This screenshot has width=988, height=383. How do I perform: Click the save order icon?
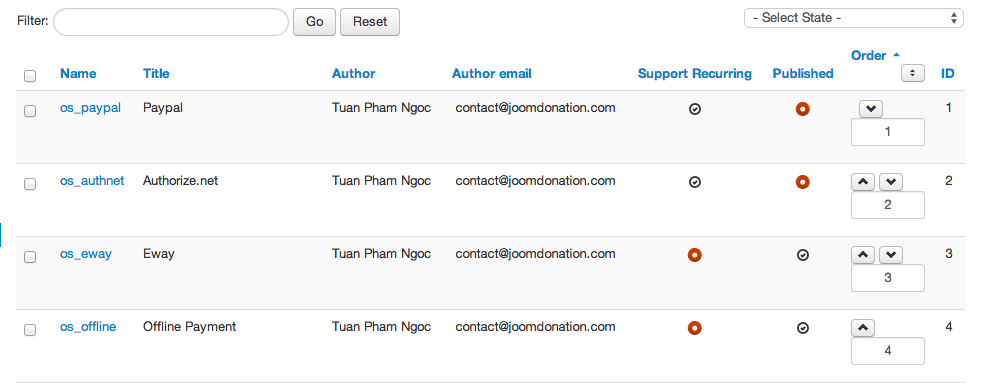click(912, 73)
